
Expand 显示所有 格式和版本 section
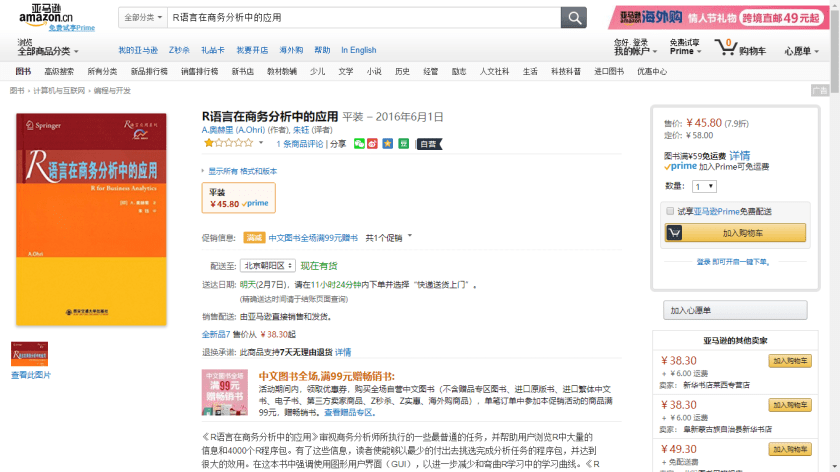point(241,171)
